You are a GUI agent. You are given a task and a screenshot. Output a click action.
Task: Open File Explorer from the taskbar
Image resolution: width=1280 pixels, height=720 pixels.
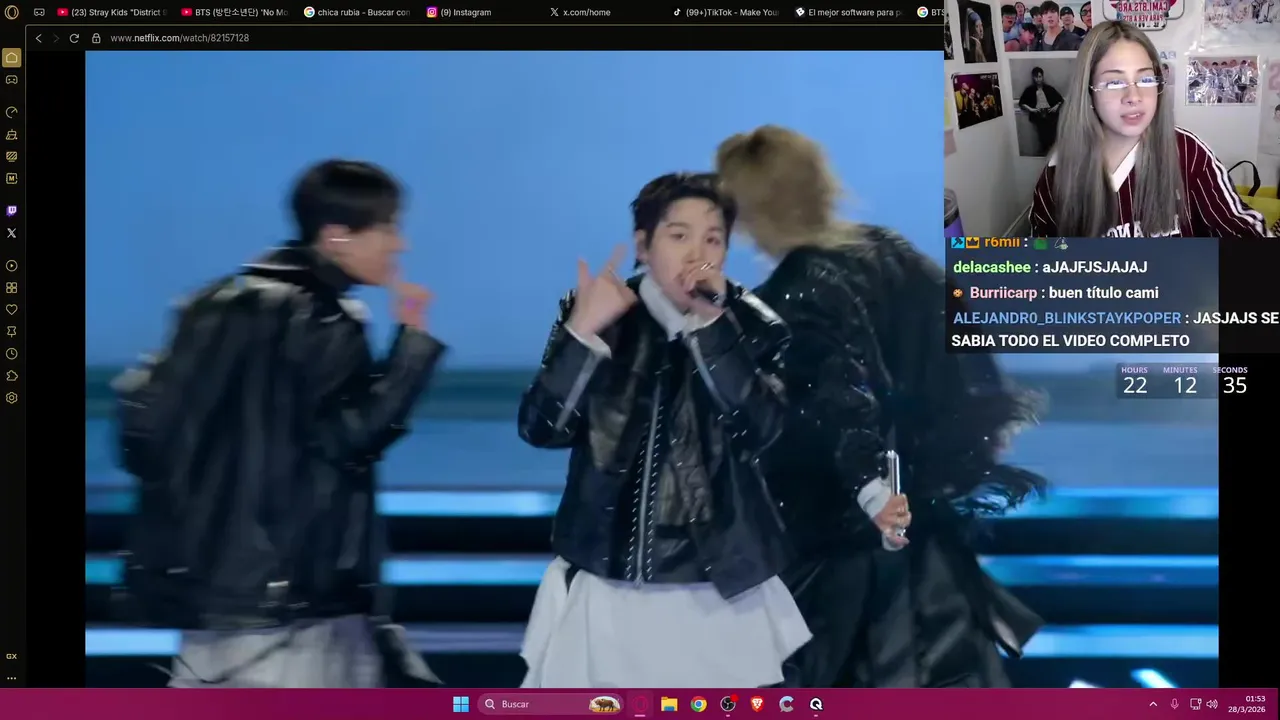coord(669,704)
